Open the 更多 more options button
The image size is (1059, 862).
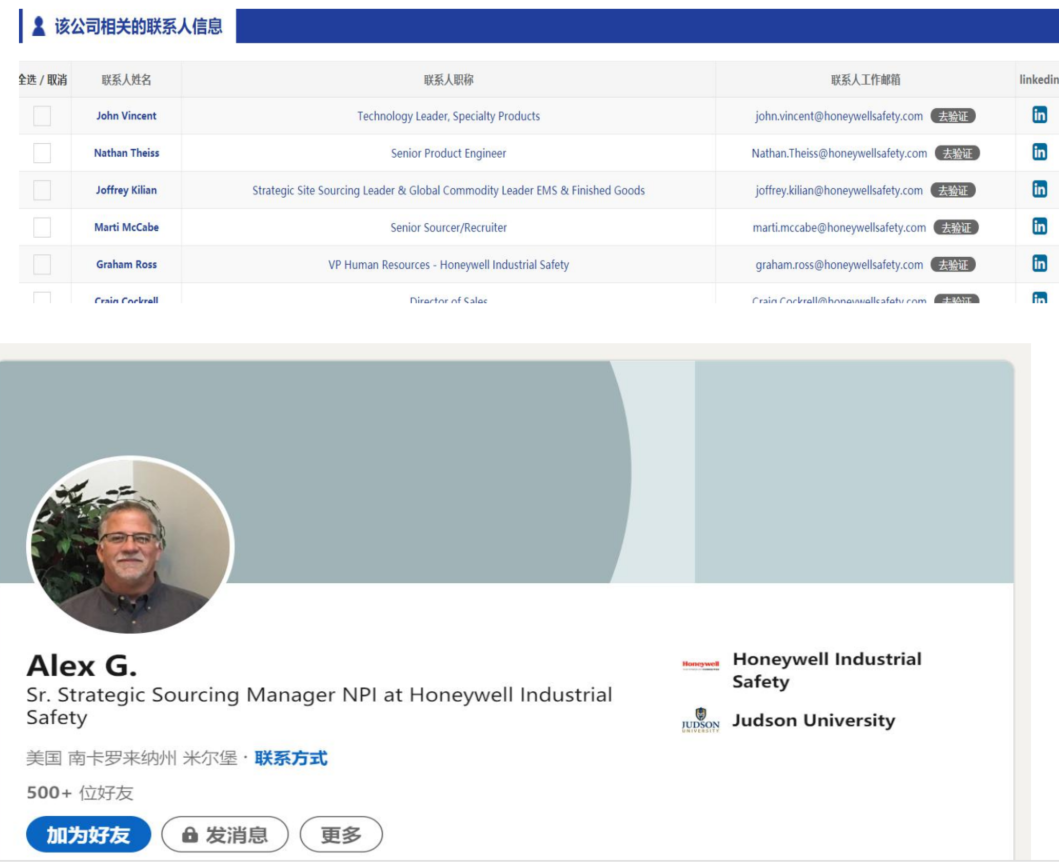(341, 834)
